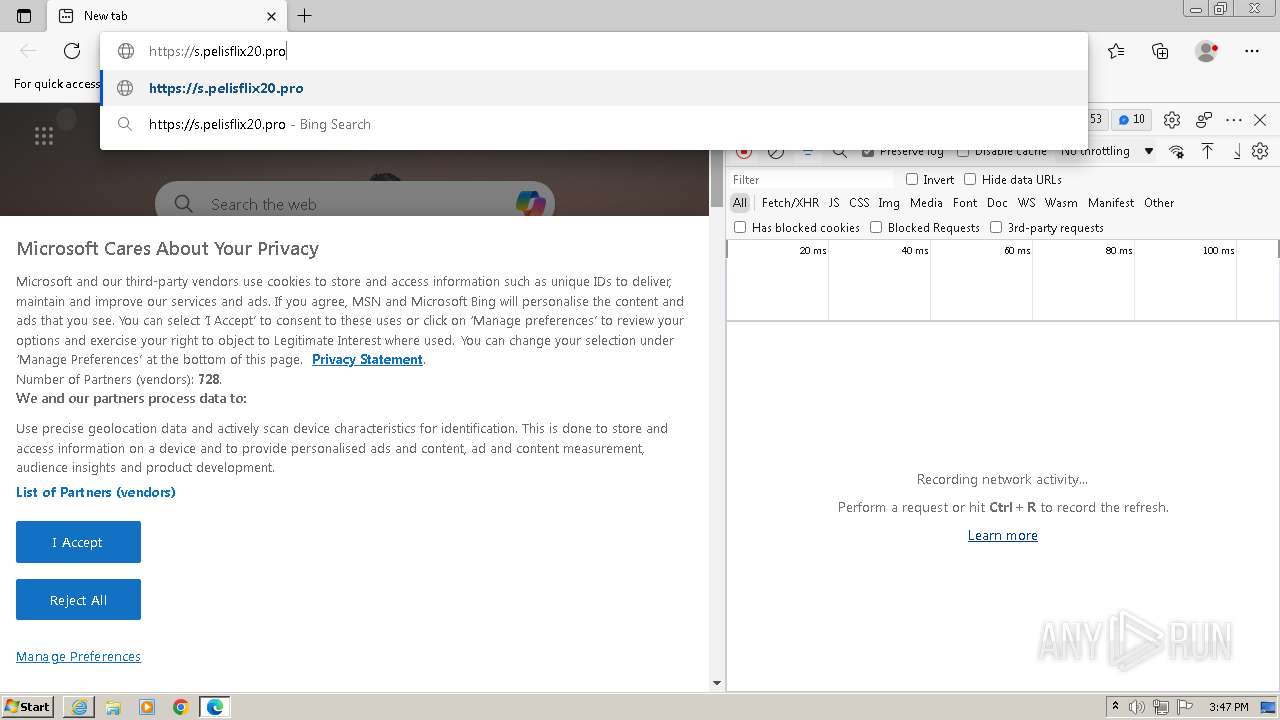Choose the Bing Search suggestion for pelisflix20

(x=594, y=124)
